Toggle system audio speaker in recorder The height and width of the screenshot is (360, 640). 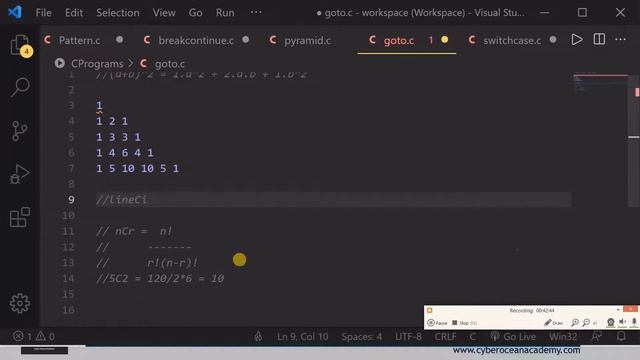point(622,322)
